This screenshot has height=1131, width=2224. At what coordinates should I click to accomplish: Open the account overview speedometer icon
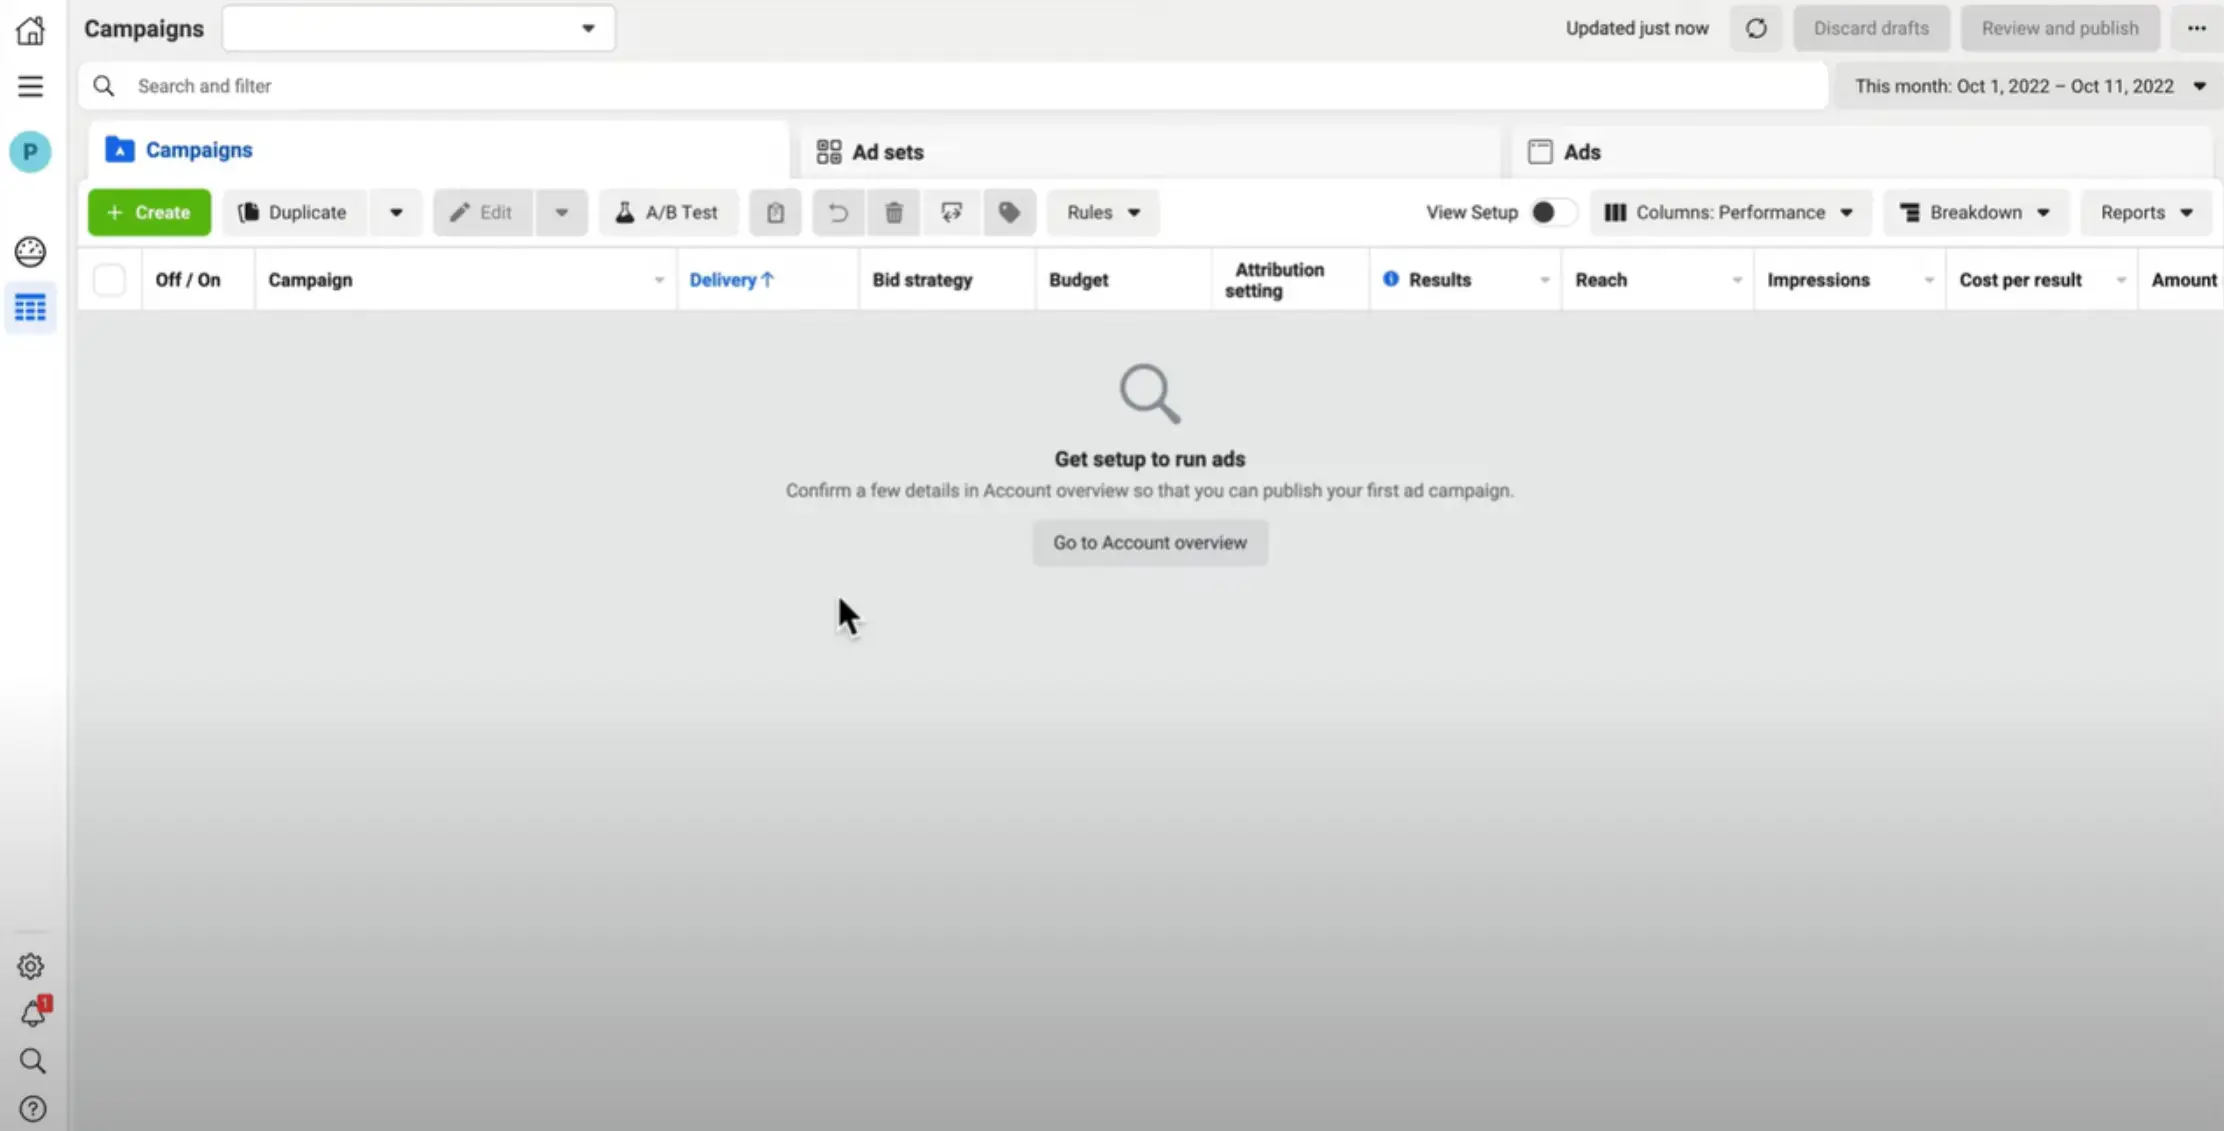point(30,252)
